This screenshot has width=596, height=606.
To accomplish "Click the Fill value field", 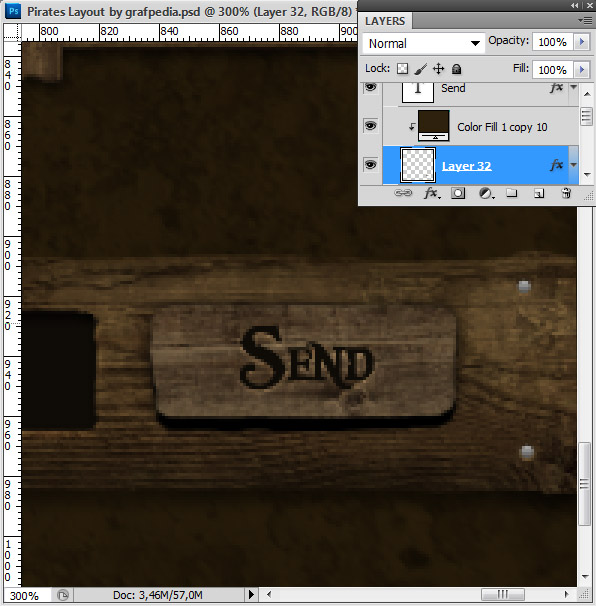I will click(x=553, y=70).
